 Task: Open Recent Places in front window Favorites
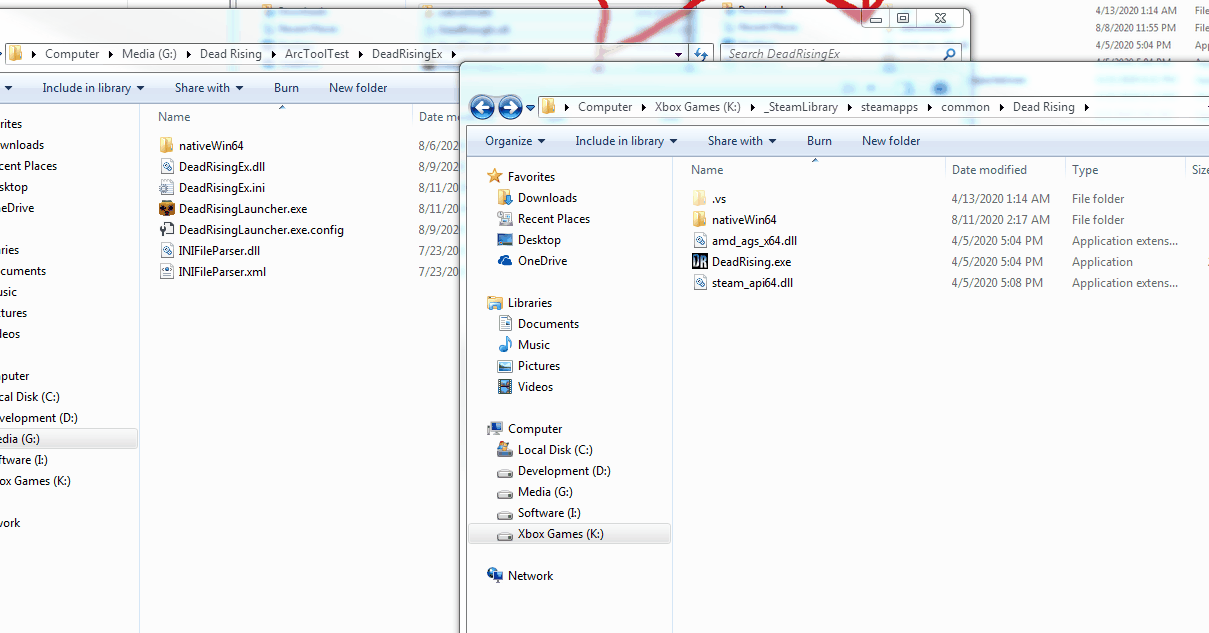point(553,219)
